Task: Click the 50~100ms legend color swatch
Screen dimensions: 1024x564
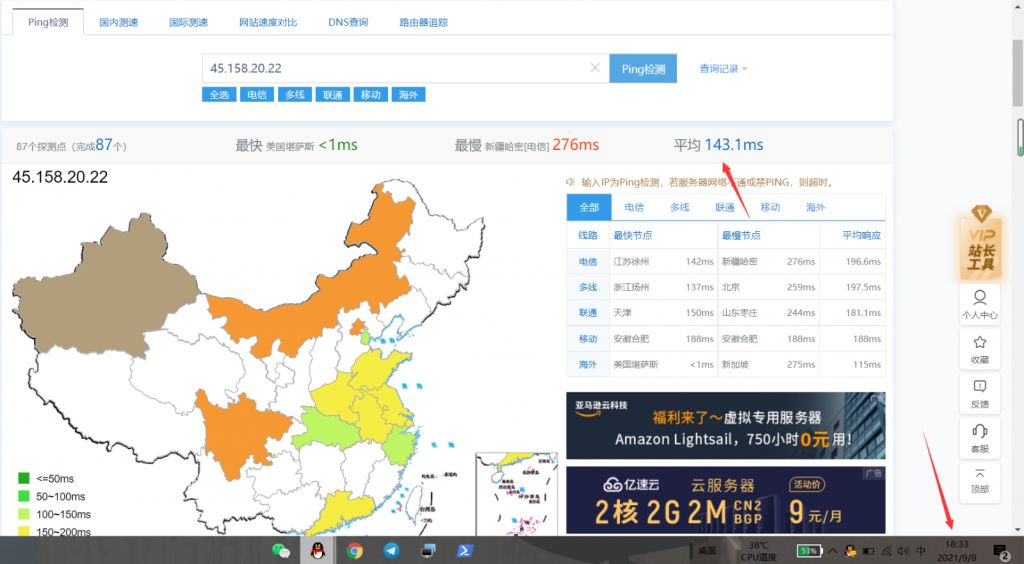Action: 24,496
